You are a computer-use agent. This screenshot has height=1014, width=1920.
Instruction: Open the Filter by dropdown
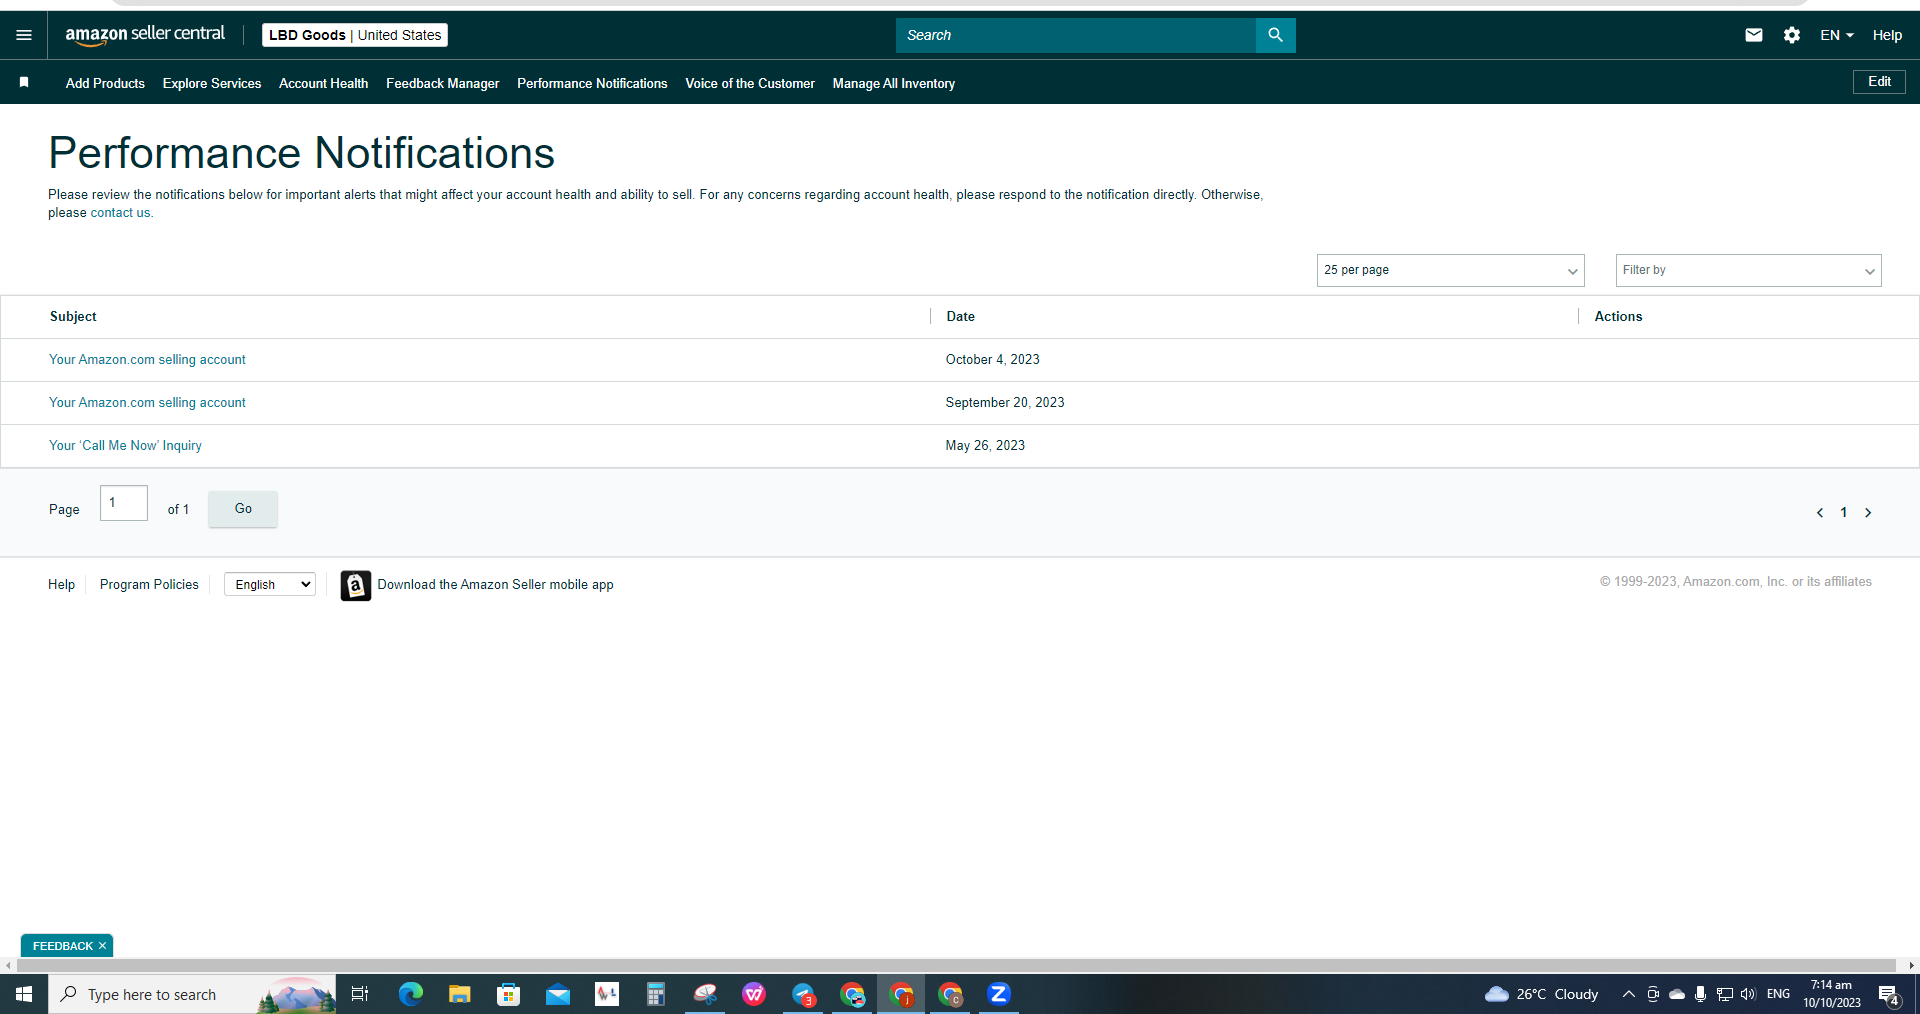click(1748, 270)
